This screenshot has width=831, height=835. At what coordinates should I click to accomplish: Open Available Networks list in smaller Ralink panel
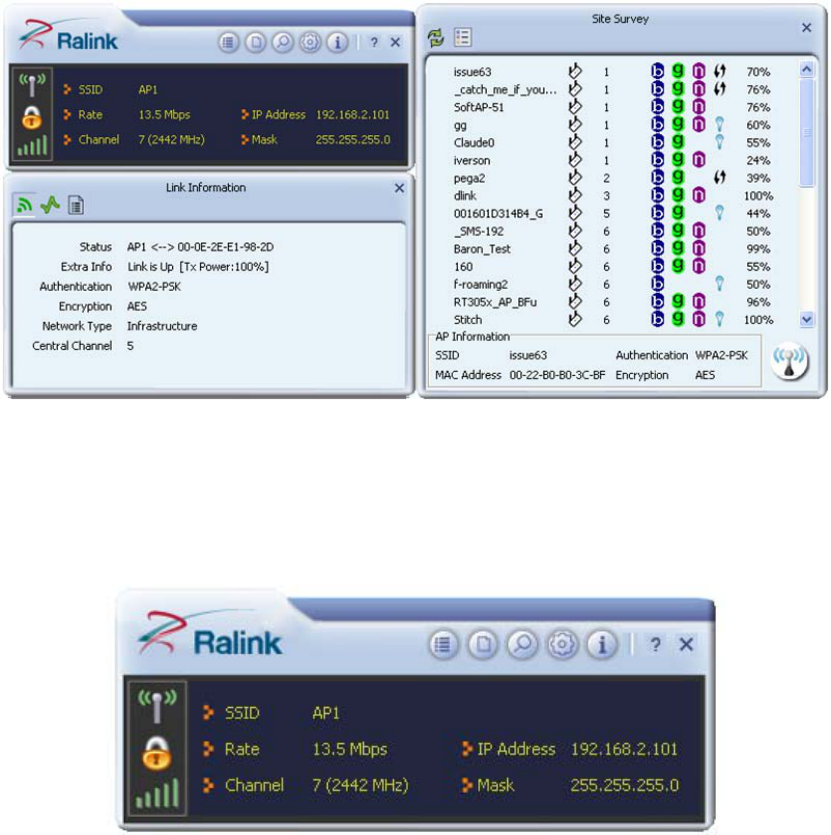(229, 42)
